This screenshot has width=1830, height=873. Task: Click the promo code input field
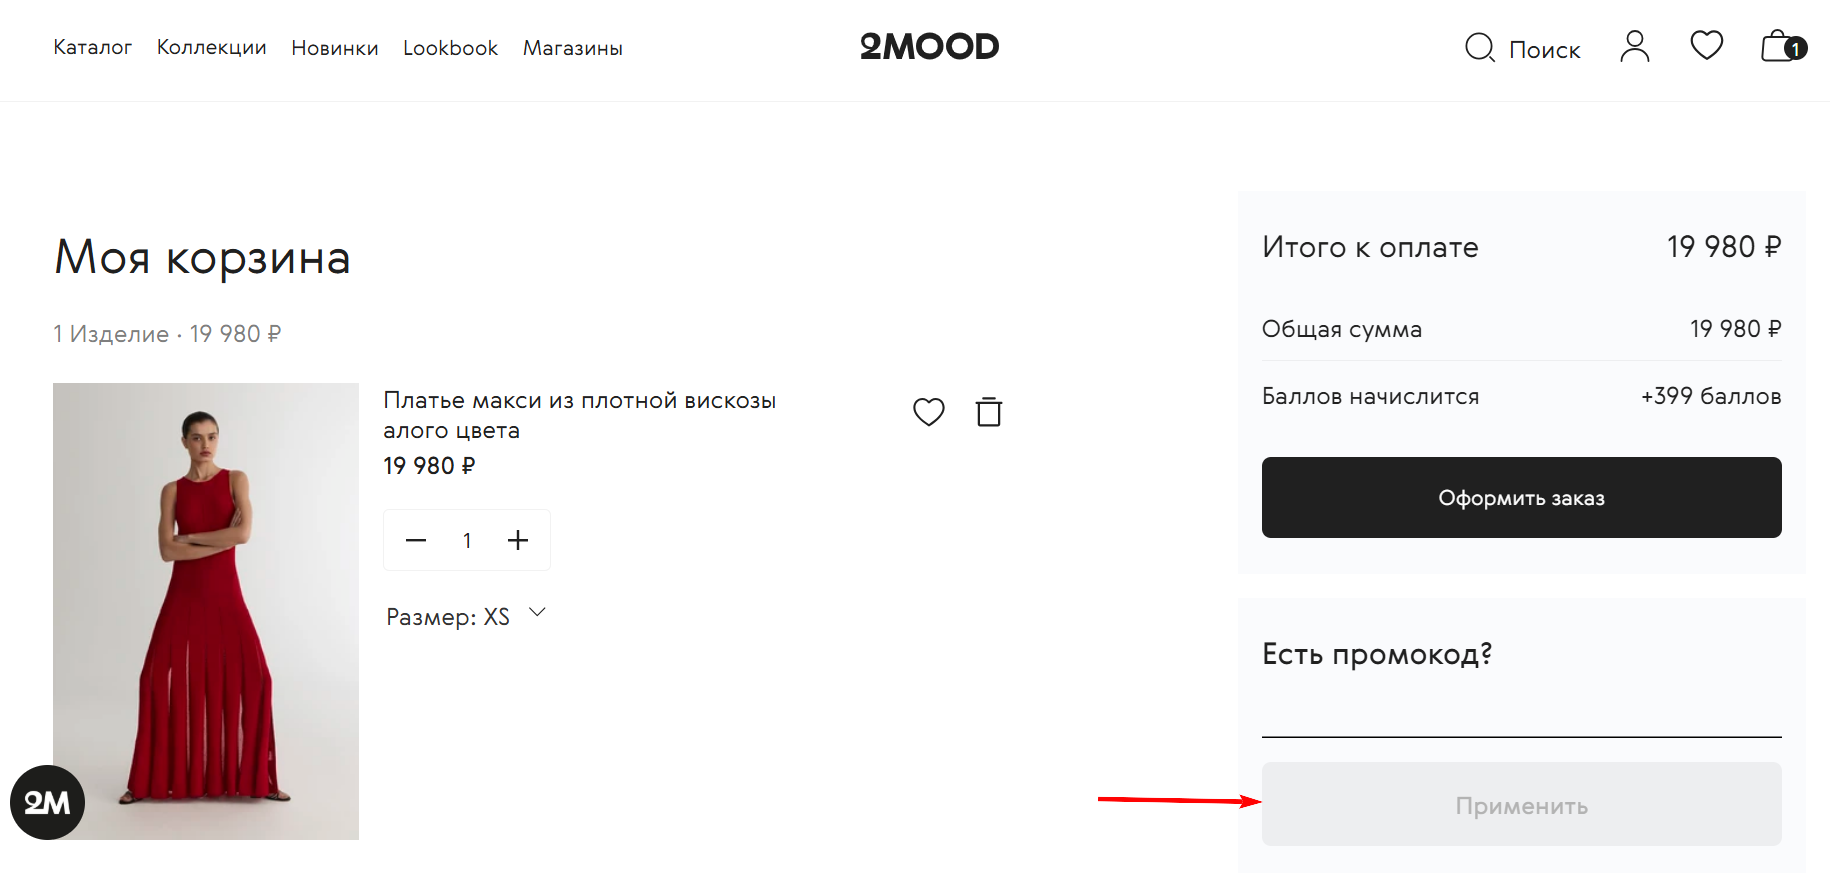click(1521, 715)
